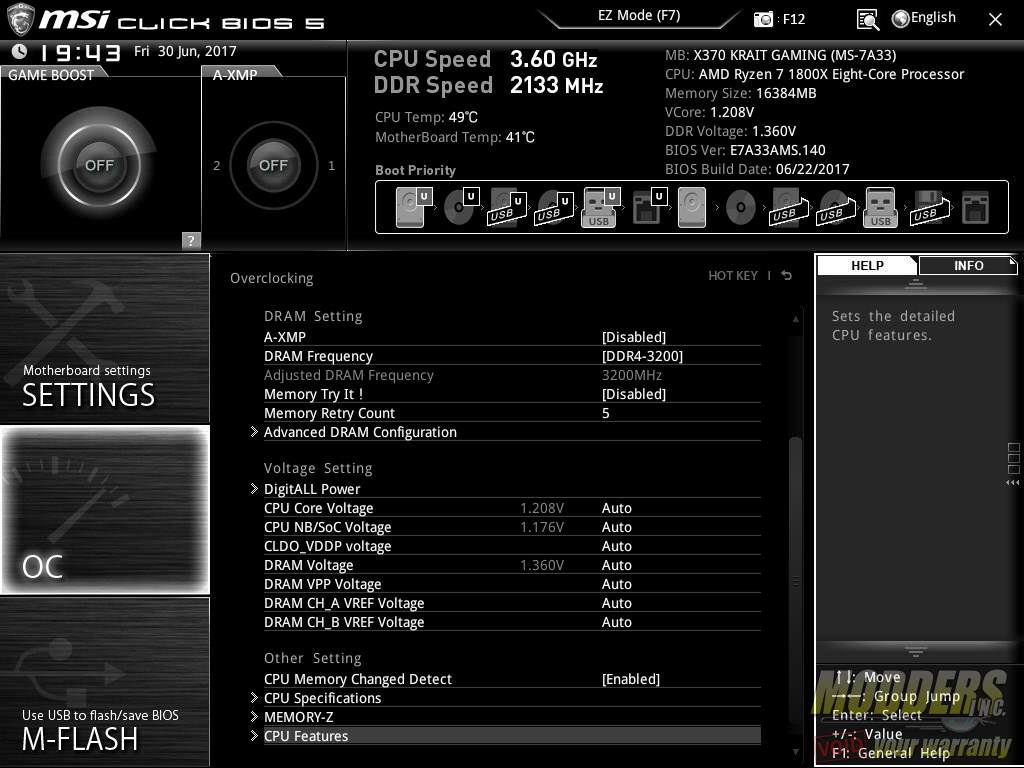
Task: Select the legacy hard disk boot icon
Action: 692,207
